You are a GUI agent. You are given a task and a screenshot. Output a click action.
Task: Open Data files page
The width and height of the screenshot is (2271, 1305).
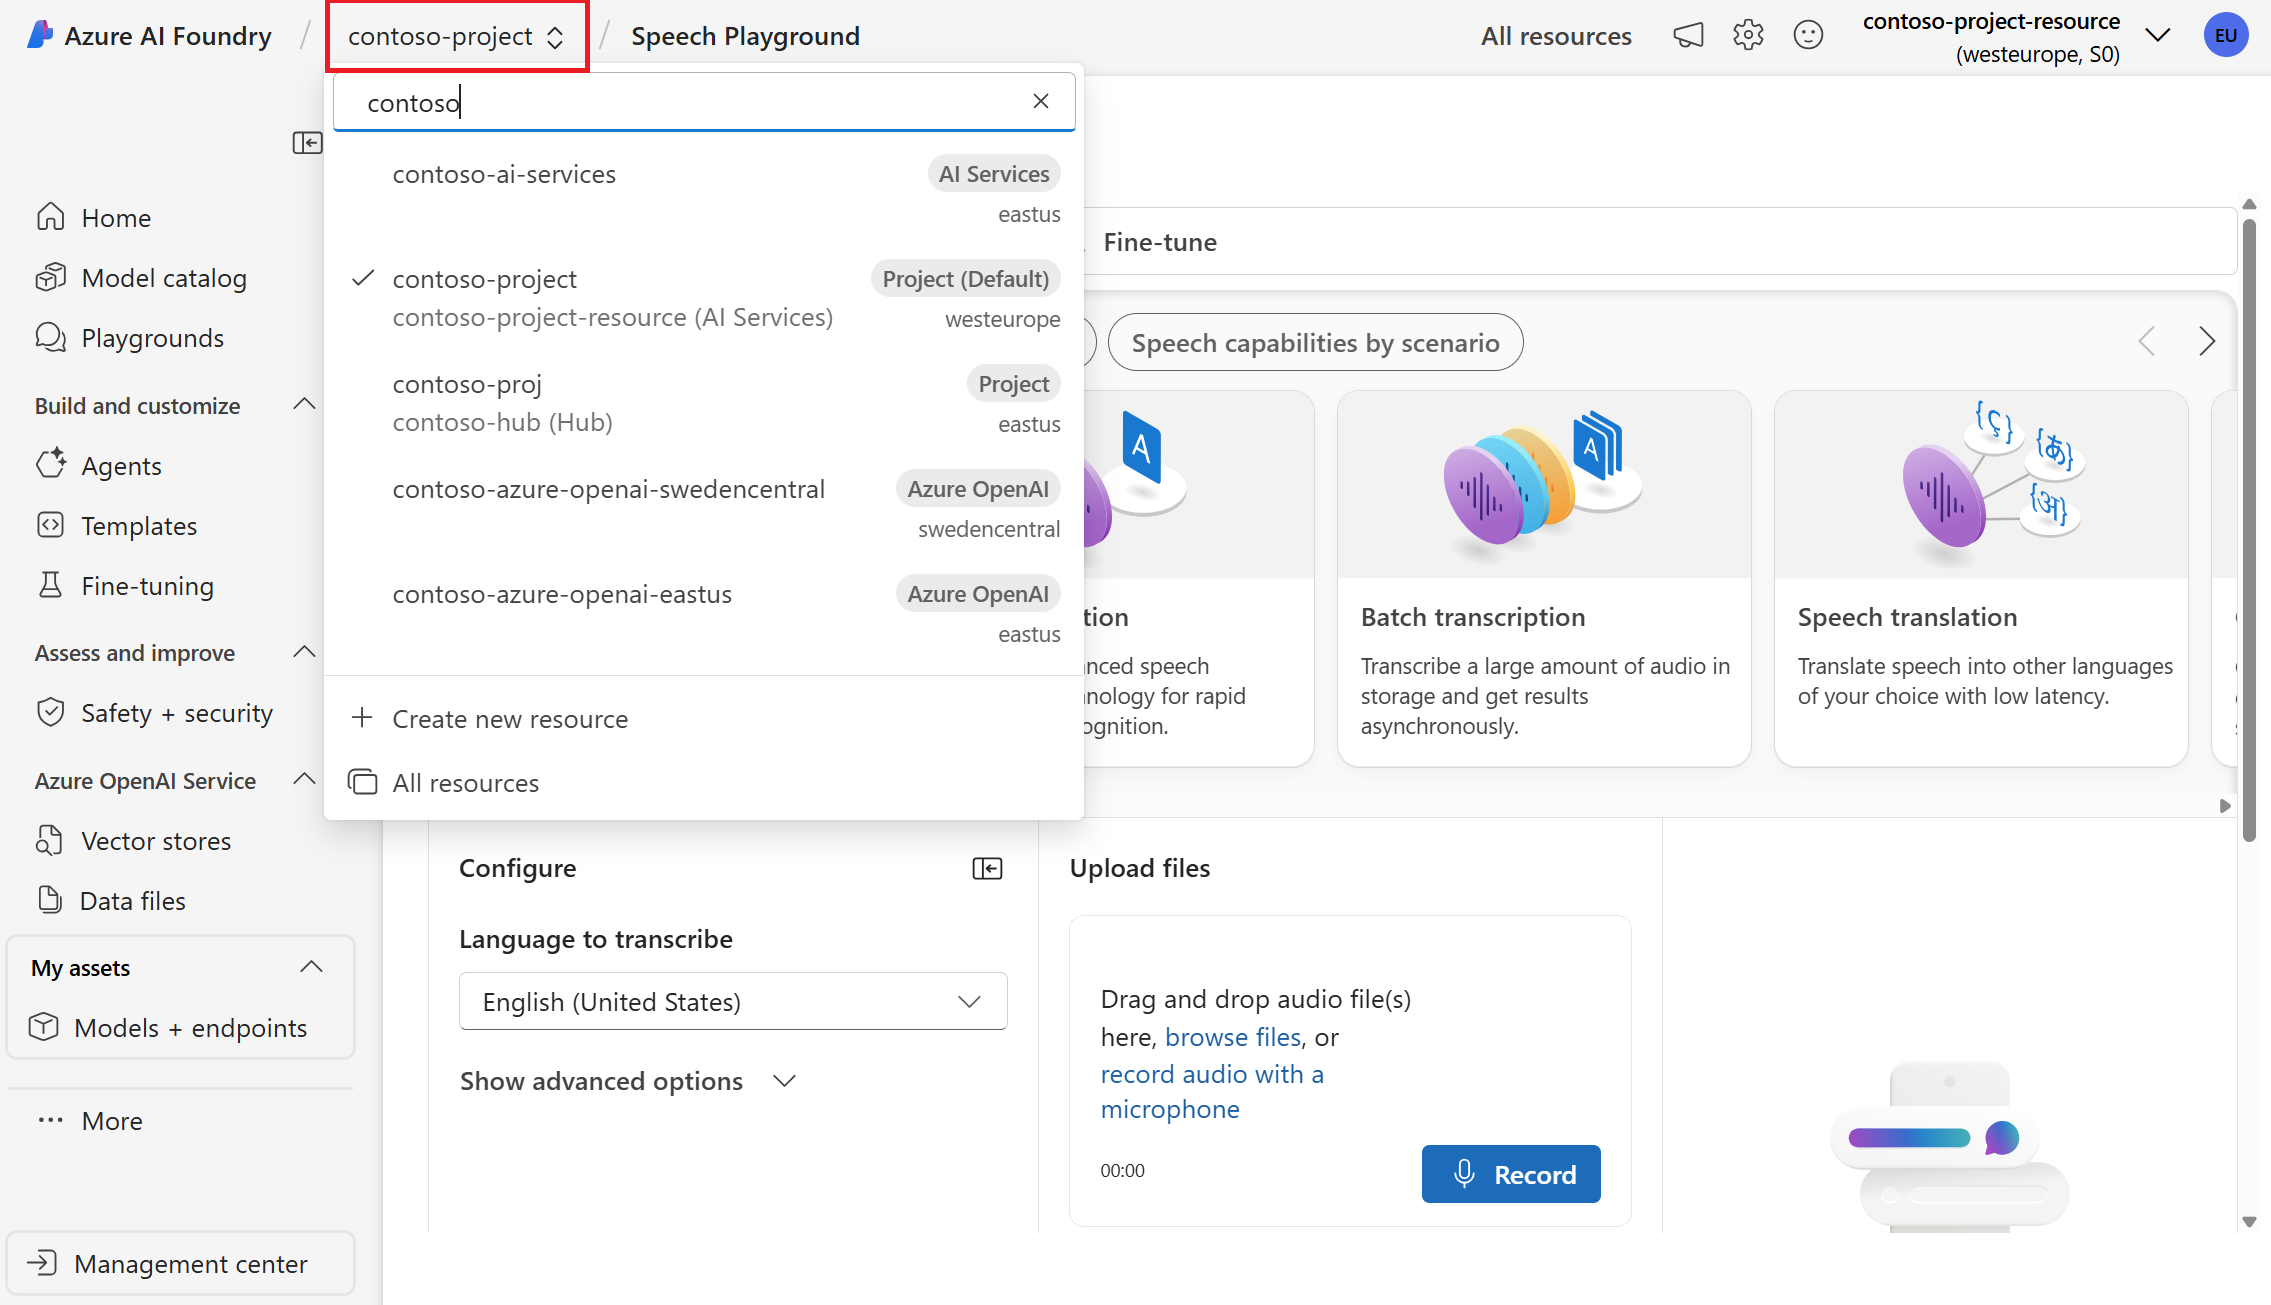111,901
